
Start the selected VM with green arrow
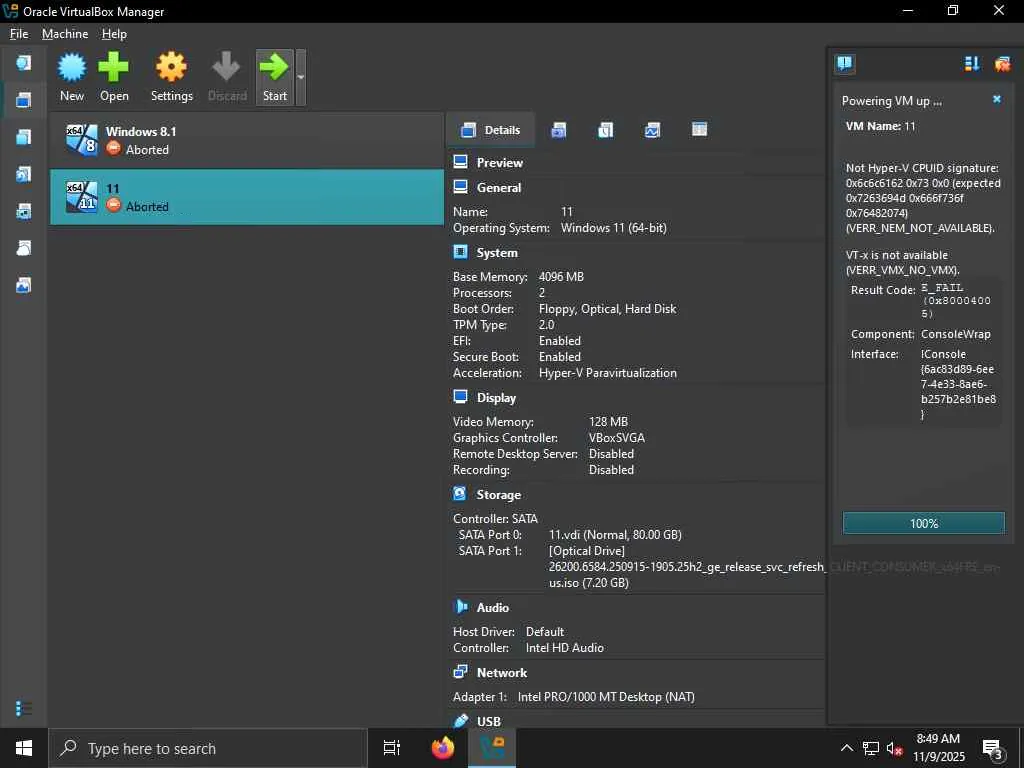(274, 77)
